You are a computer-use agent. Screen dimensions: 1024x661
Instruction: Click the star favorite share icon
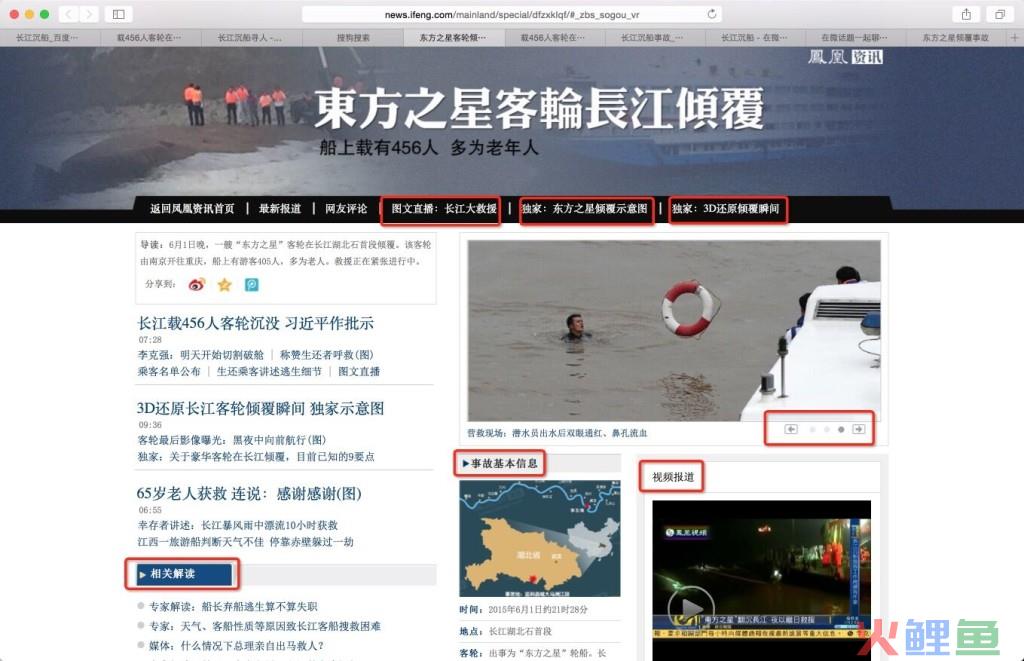click(x=225, y=284)
